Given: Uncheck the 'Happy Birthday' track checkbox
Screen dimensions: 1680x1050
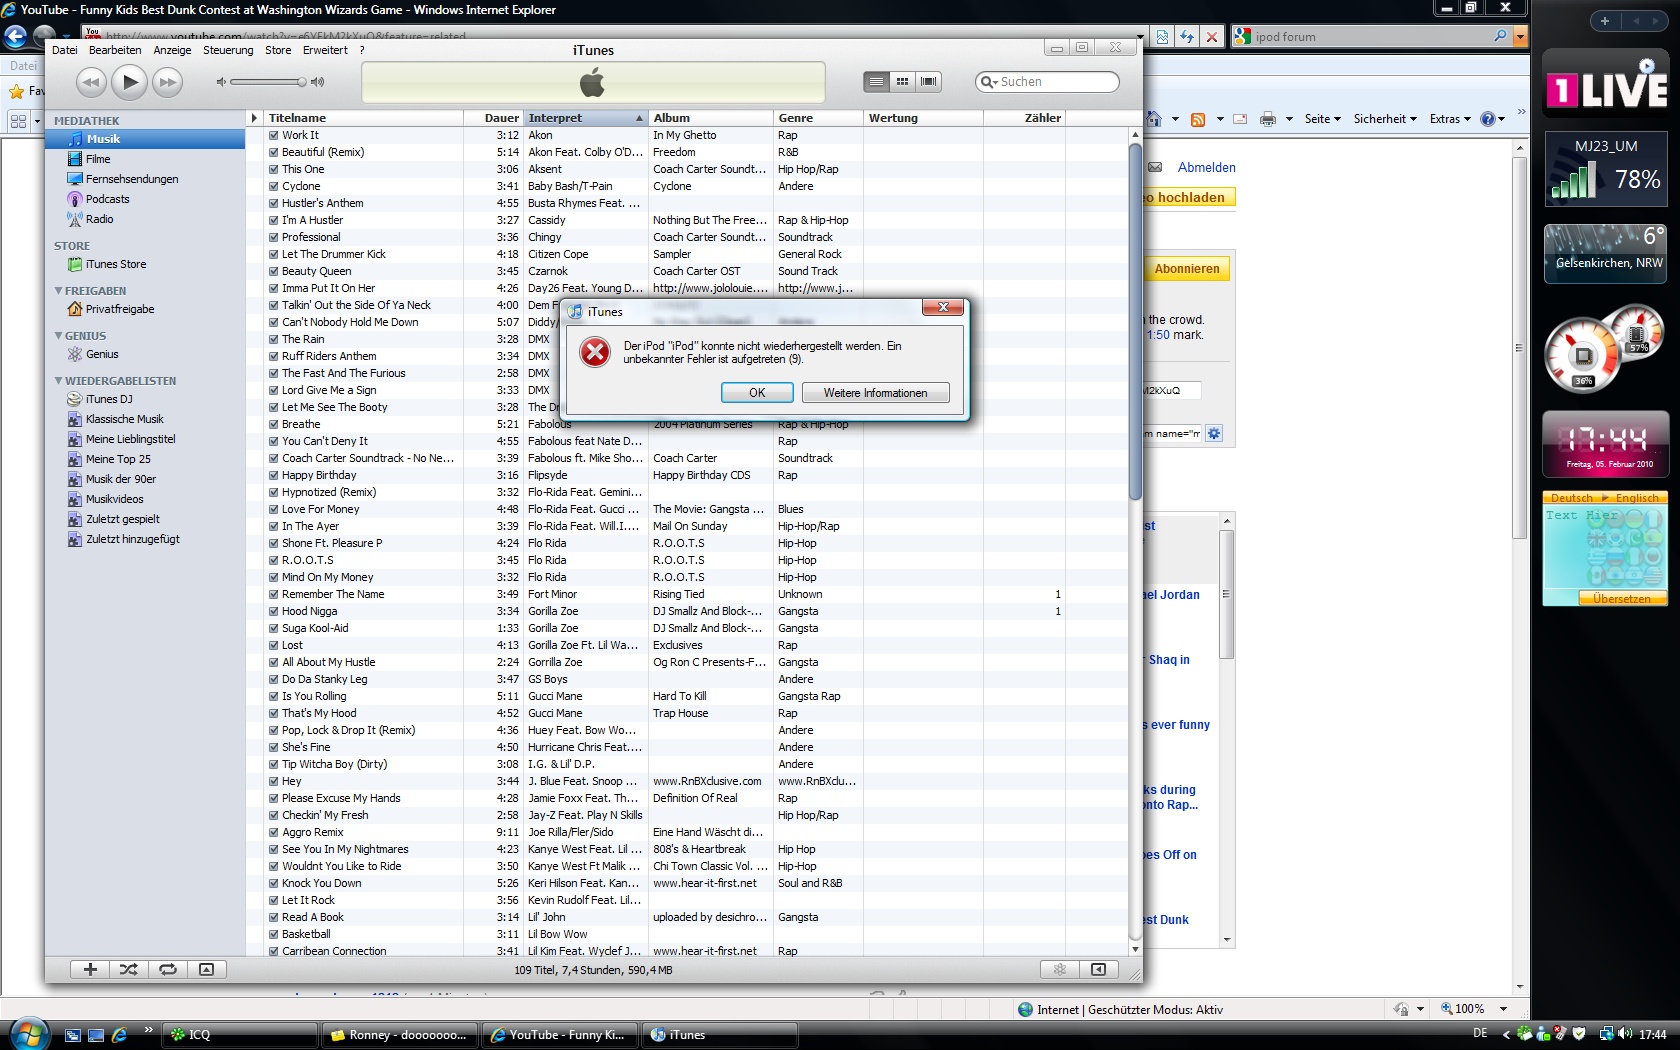Looking at the screenshot, I should tap(274, 475).
